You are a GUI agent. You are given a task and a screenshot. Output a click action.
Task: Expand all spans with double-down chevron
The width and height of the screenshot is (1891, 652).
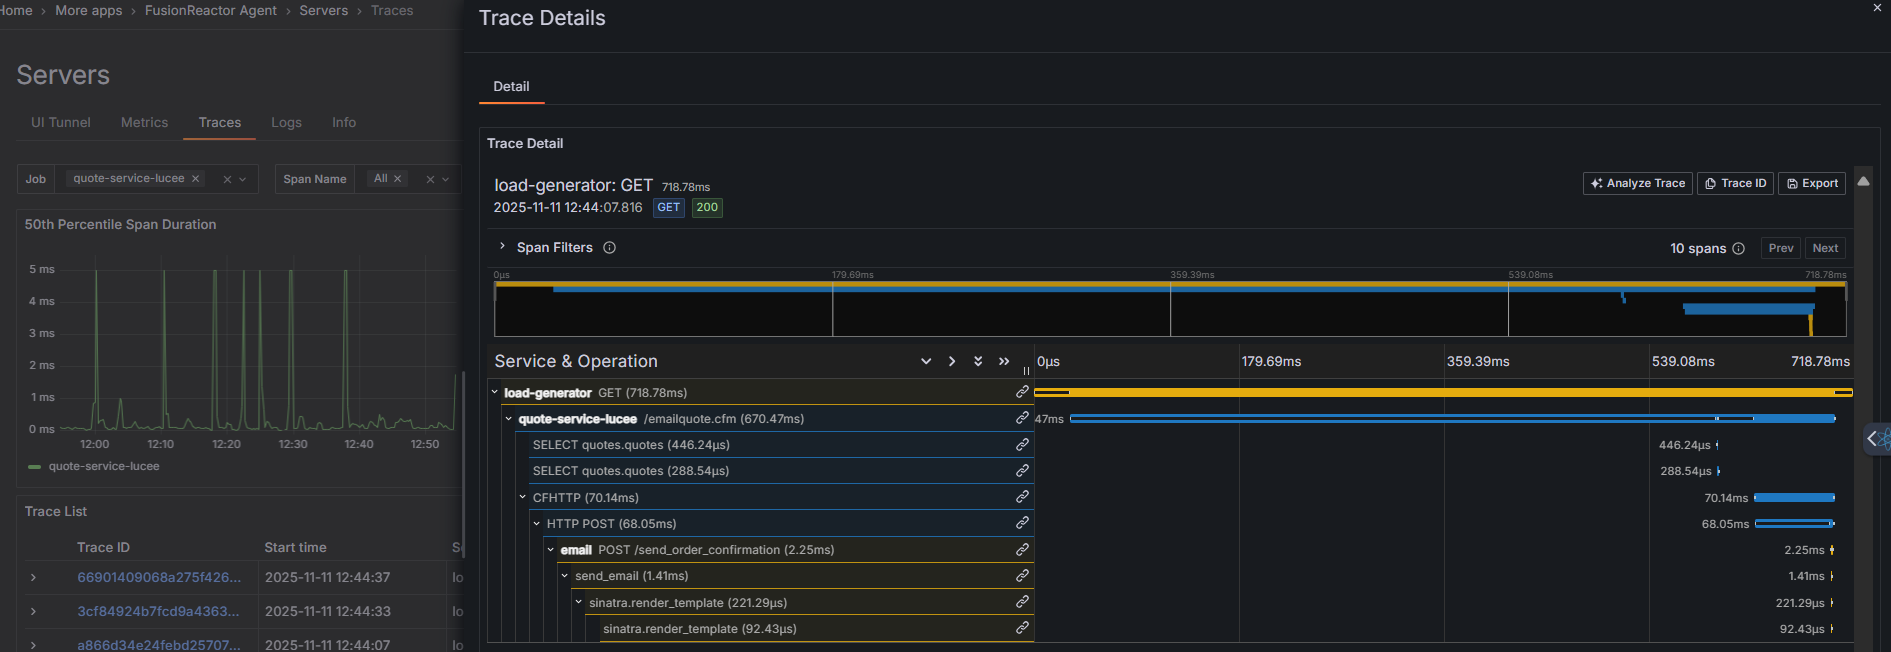click(978, 362)
